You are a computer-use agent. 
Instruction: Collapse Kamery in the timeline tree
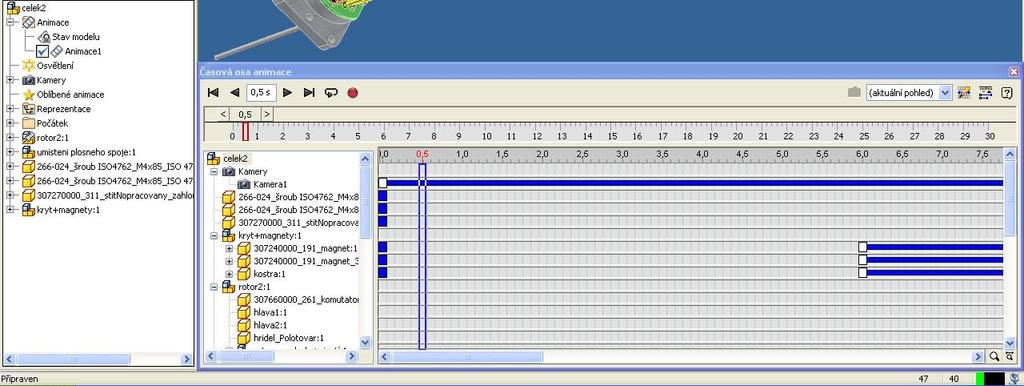(214, 171)
